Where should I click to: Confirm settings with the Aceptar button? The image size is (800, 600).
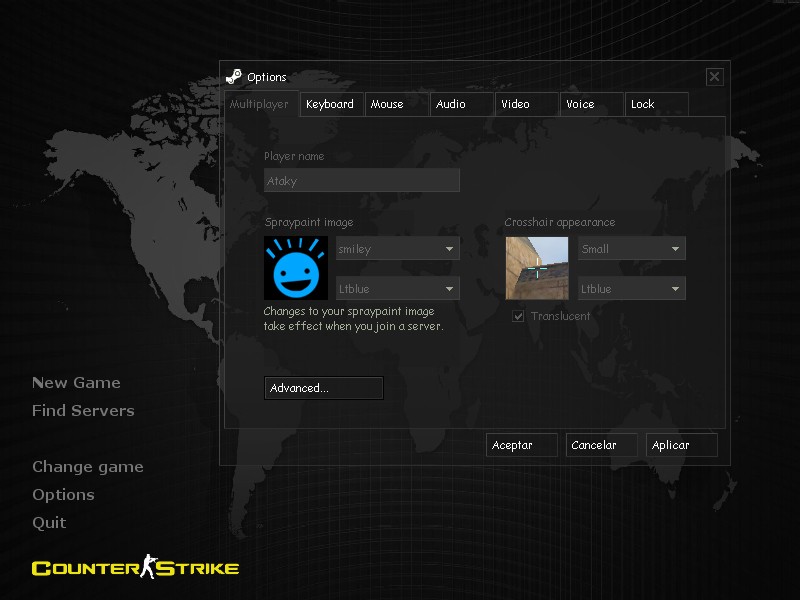[x=521, y=445]
